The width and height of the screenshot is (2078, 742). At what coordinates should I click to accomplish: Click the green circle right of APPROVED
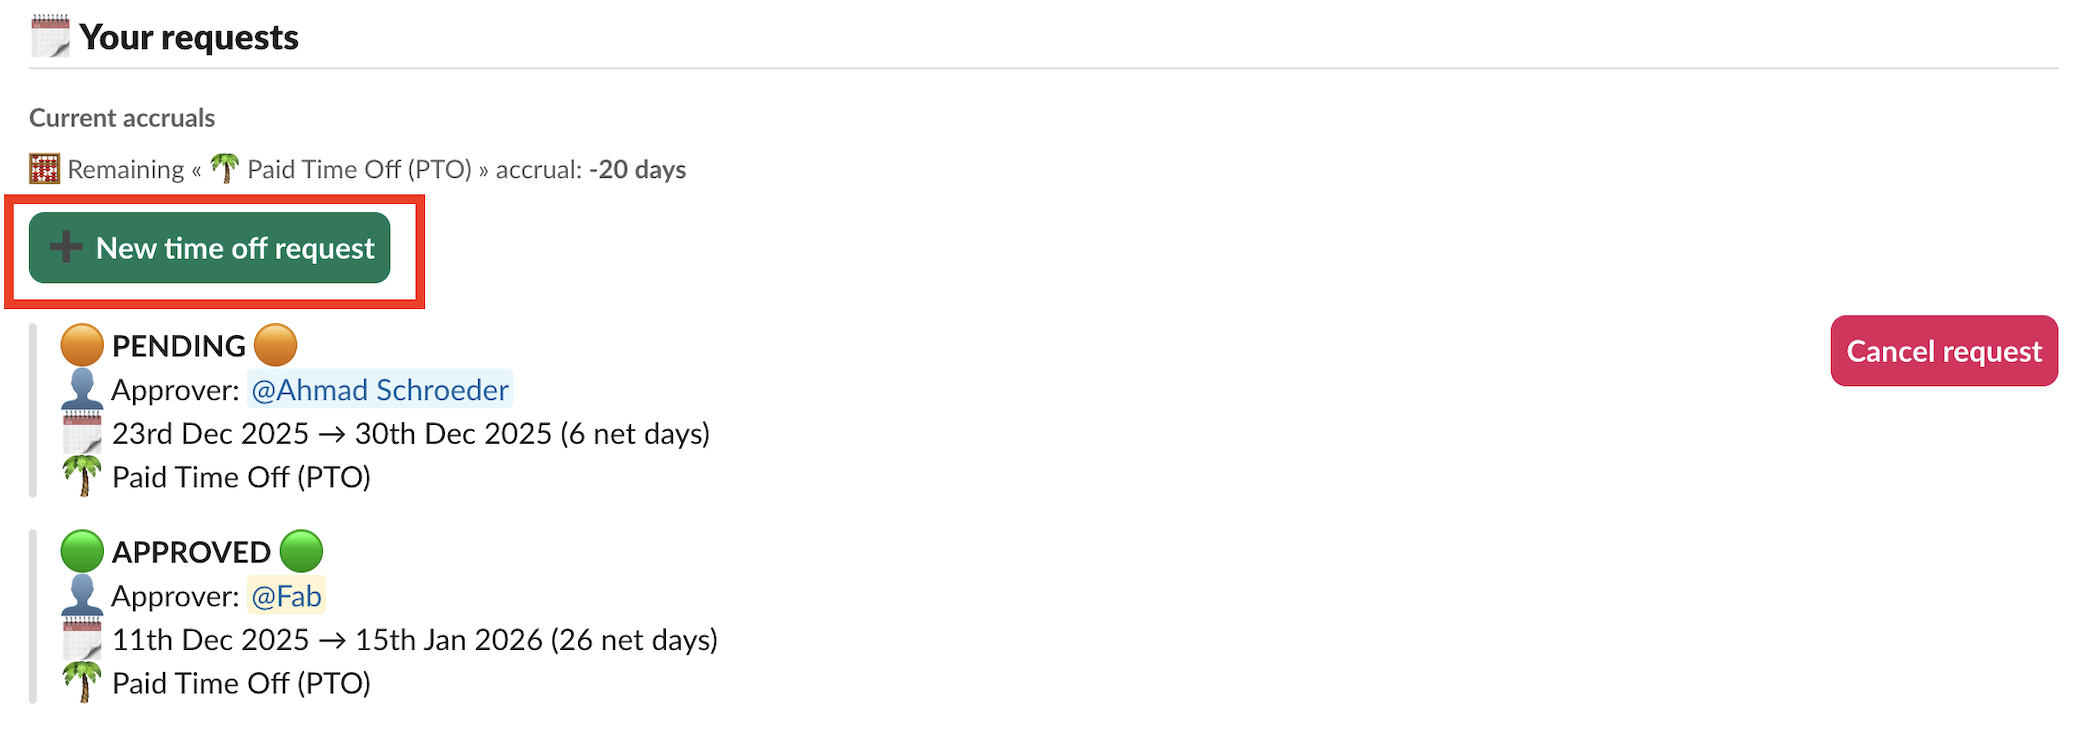click(x=301, y=551)
